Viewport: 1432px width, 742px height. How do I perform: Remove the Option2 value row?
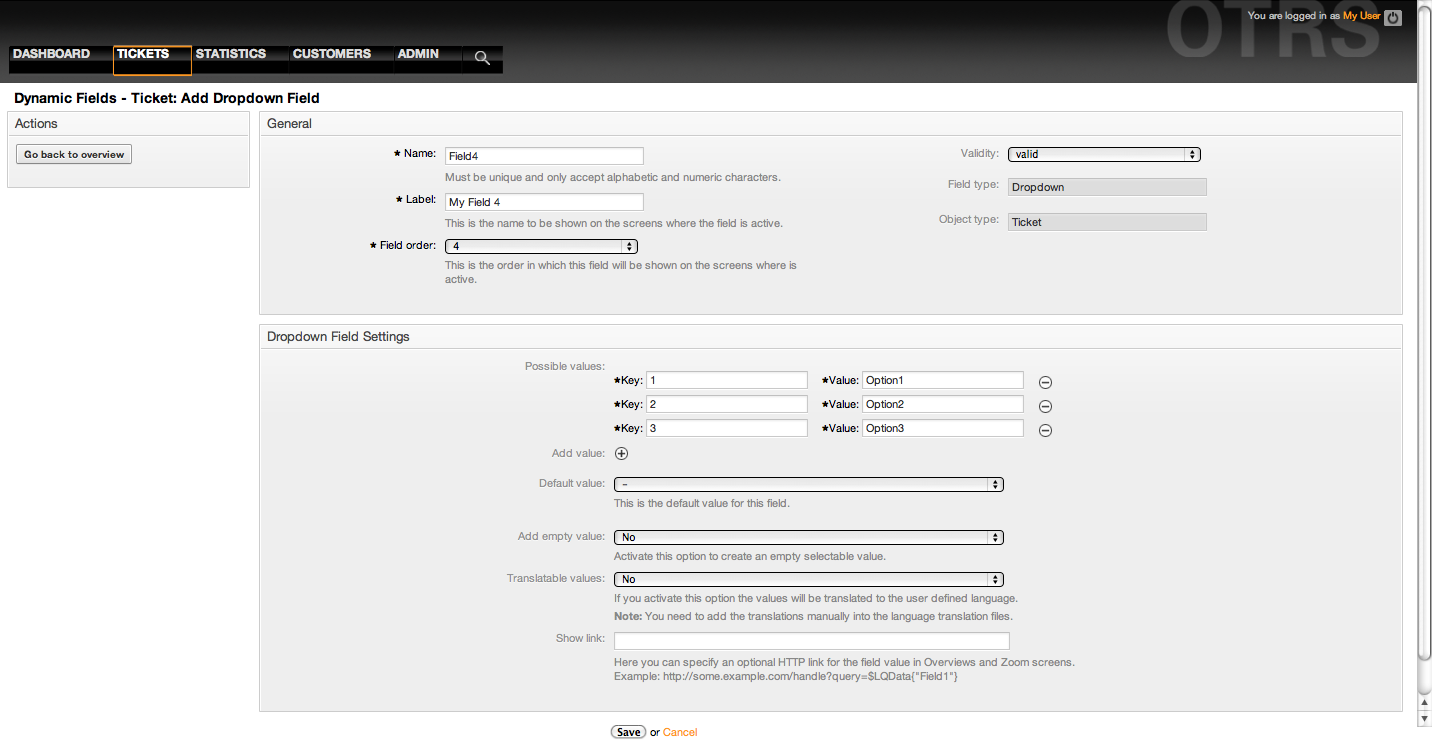[x=1045, y=406]
